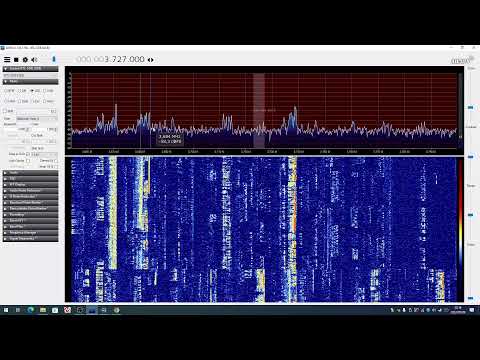Viewport: 480px width, 360px height.
Task: Toggle the Lock Carrier checkbox
Action: pyautogui.click(x=28, y=160)
